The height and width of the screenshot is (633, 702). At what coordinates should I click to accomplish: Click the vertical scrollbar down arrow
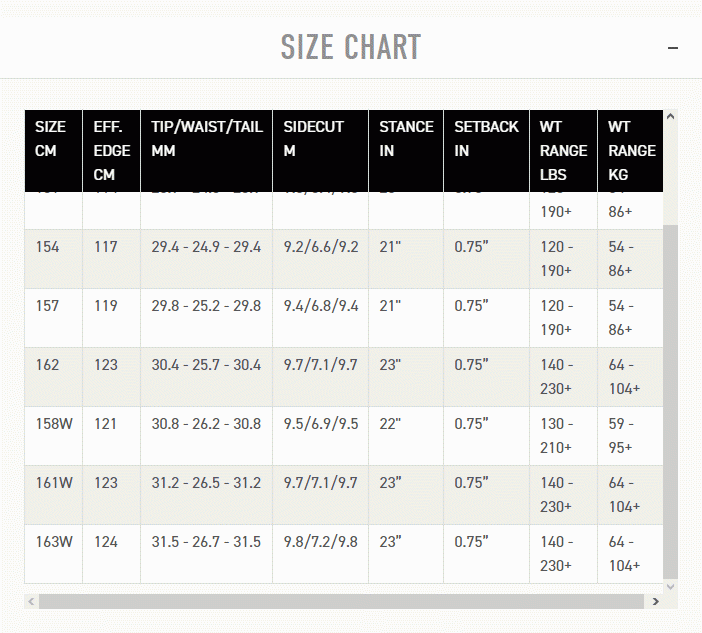coord(670,586)
